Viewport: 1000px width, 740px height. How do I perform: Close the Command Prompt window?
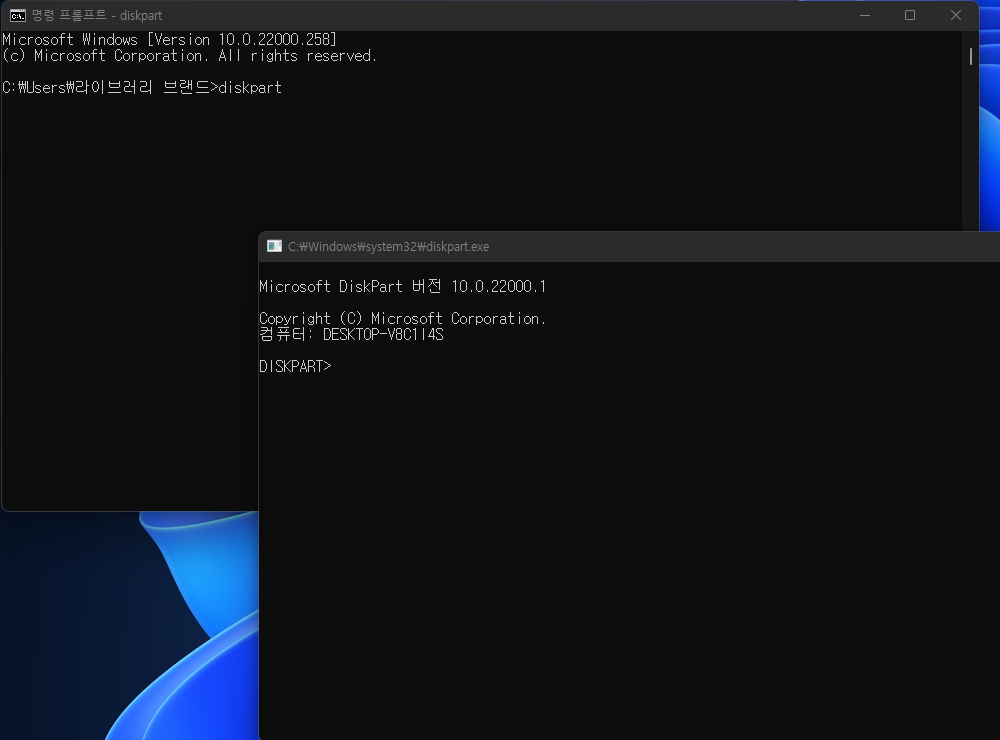pos(955,15)
